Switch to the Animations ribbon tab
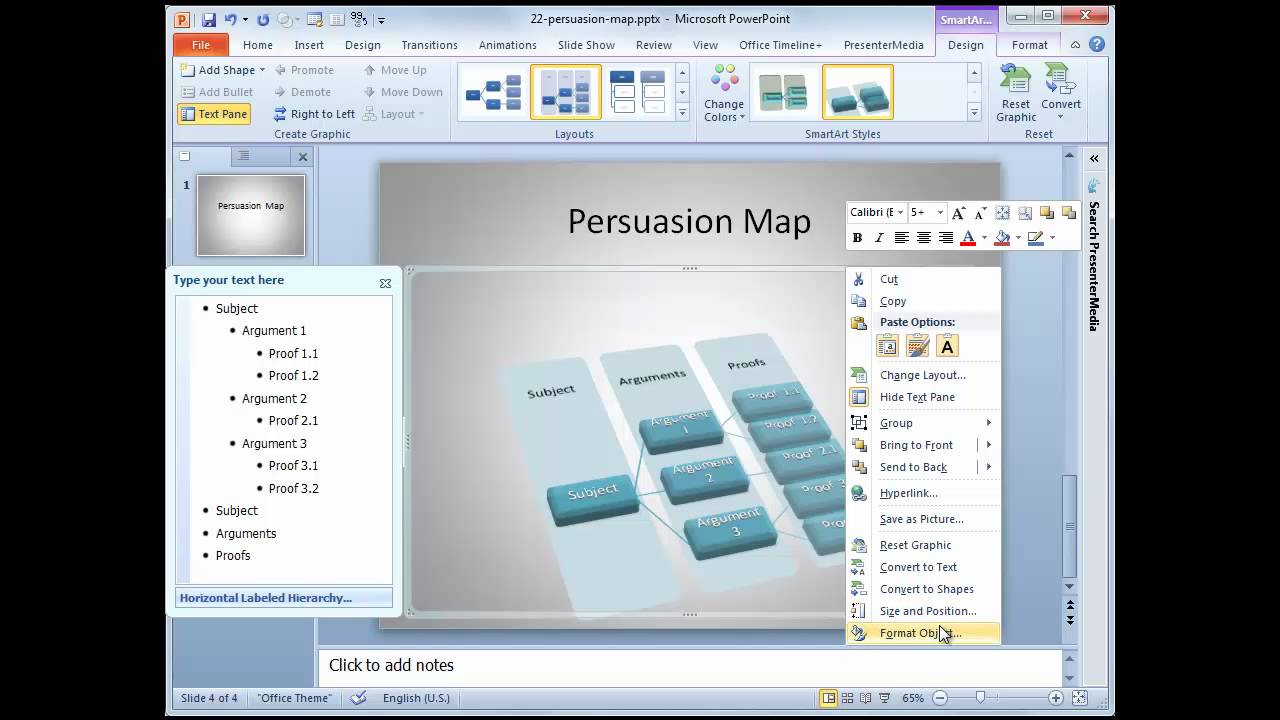1280x720 pixels. 507,45
